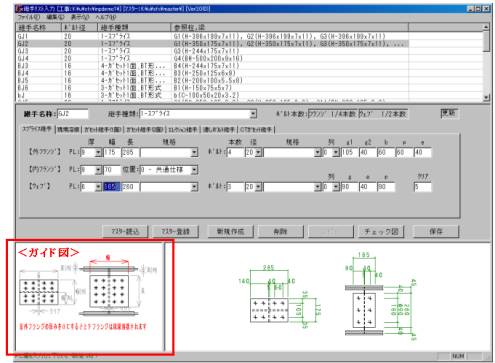Click the 削除 button

click(x=280, y=231)
